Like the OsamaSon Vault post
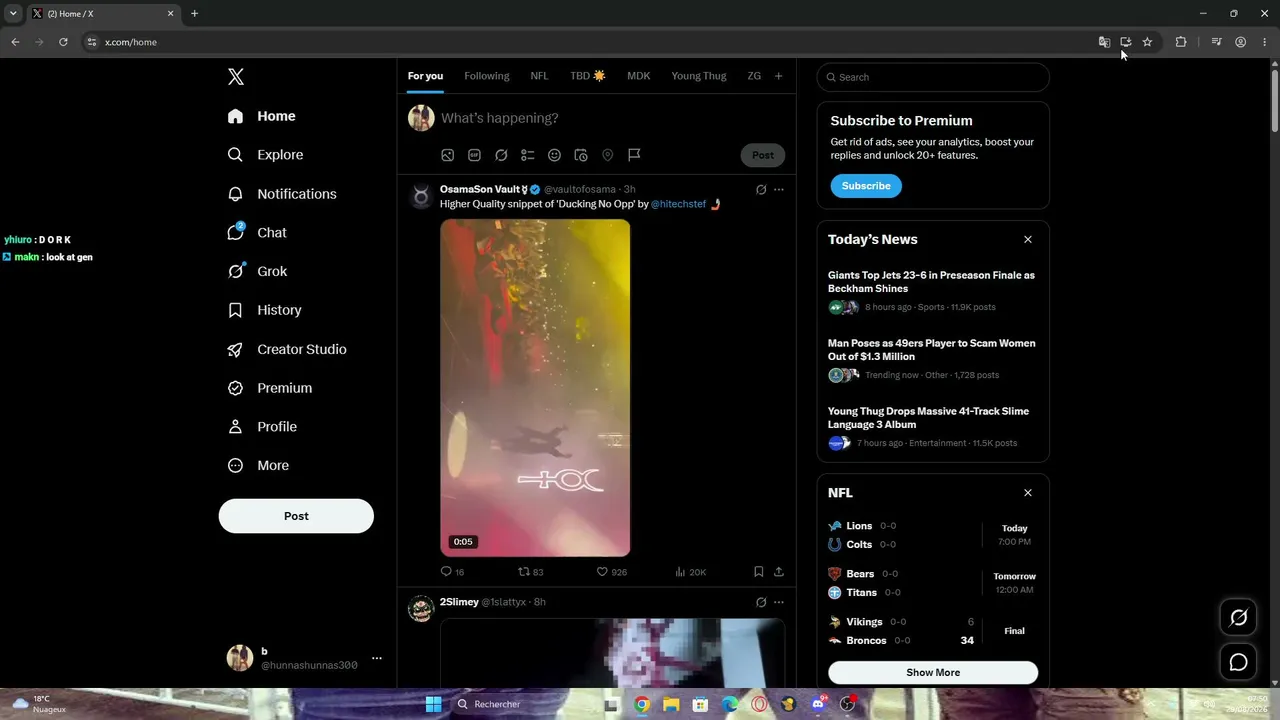The width and height of the screenshot is (1280, 720). (x=612, y=572)
